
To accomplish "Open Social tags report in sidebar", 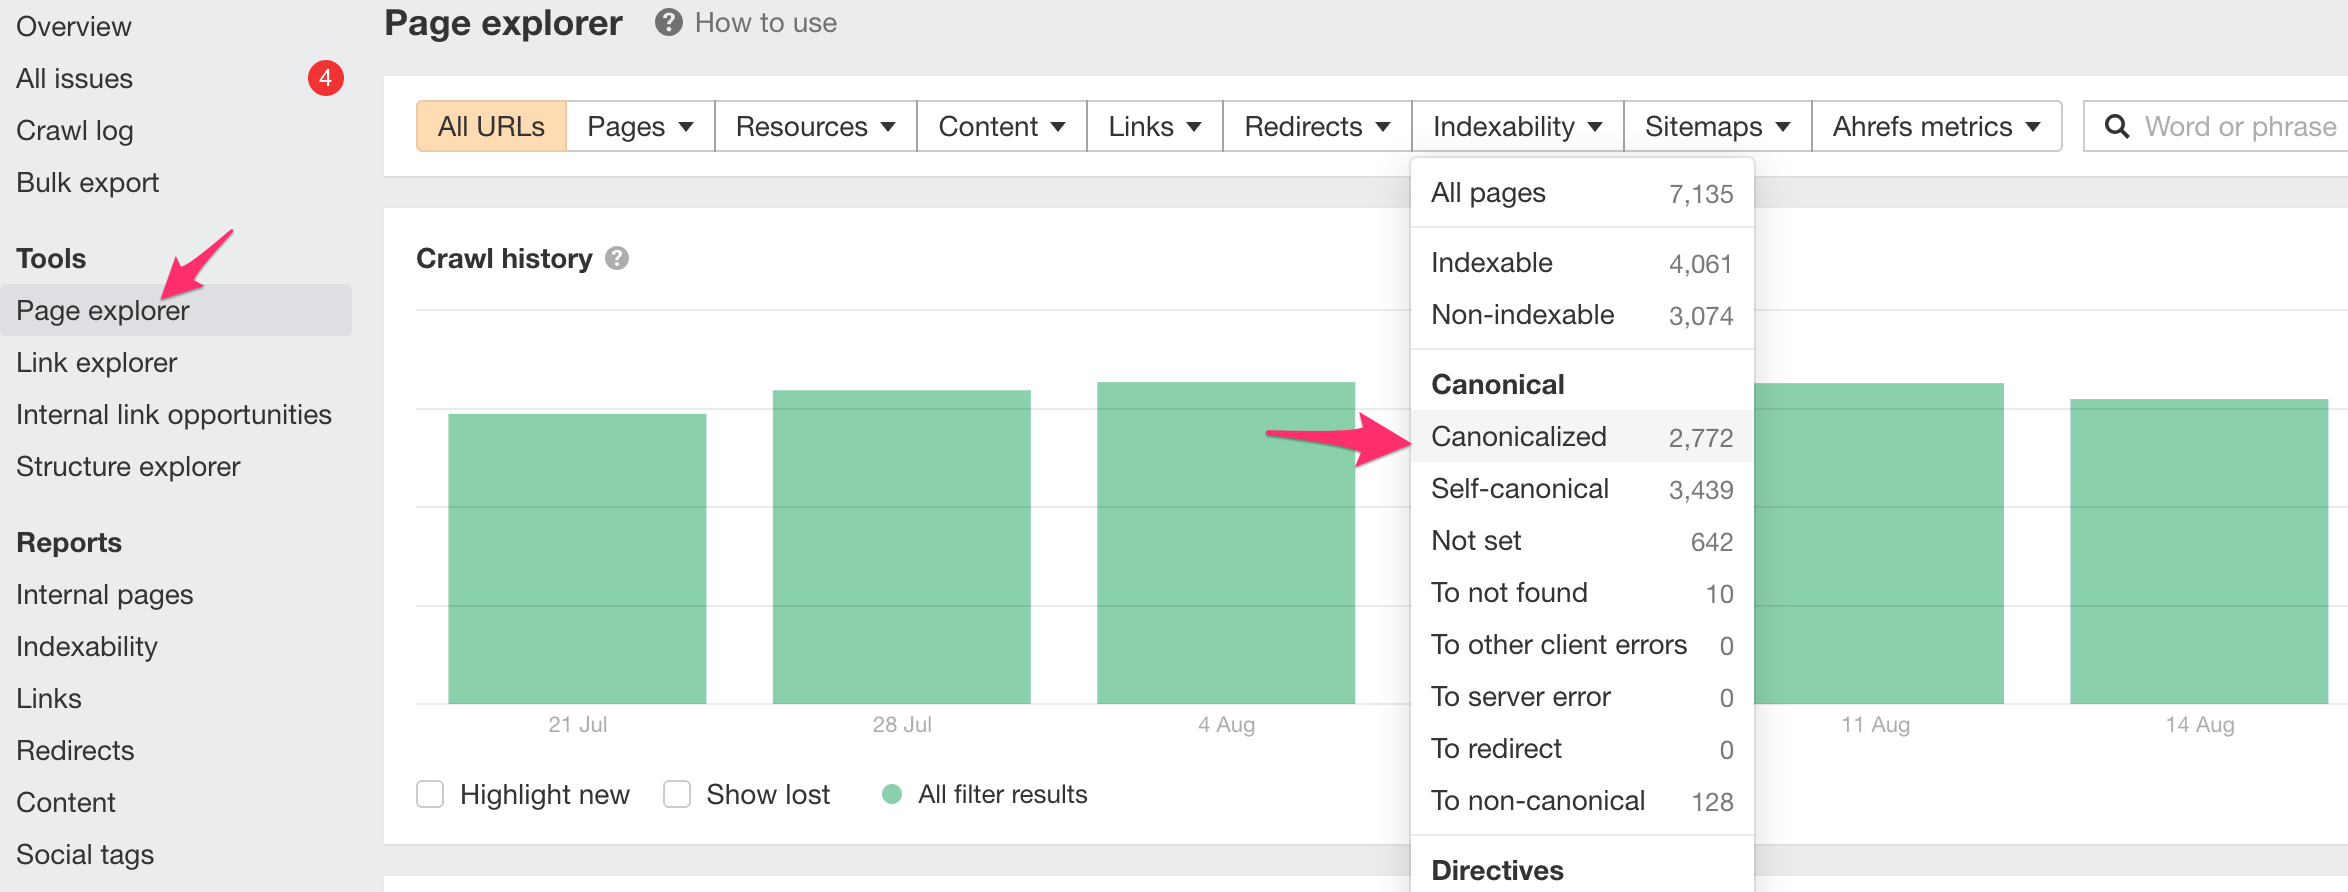I will point(85,854).
